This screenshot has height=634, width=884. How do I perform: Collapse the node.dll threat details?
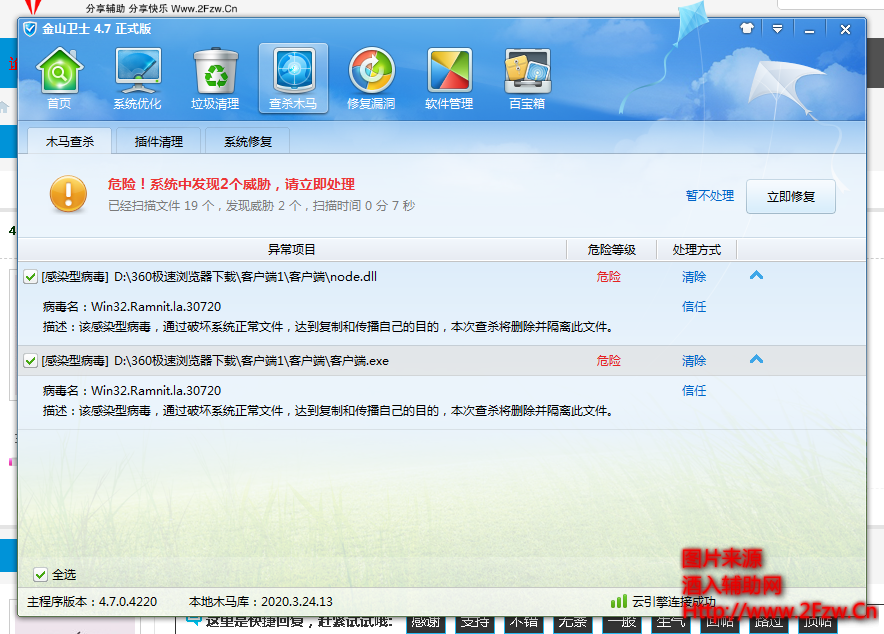pos(756,276)
